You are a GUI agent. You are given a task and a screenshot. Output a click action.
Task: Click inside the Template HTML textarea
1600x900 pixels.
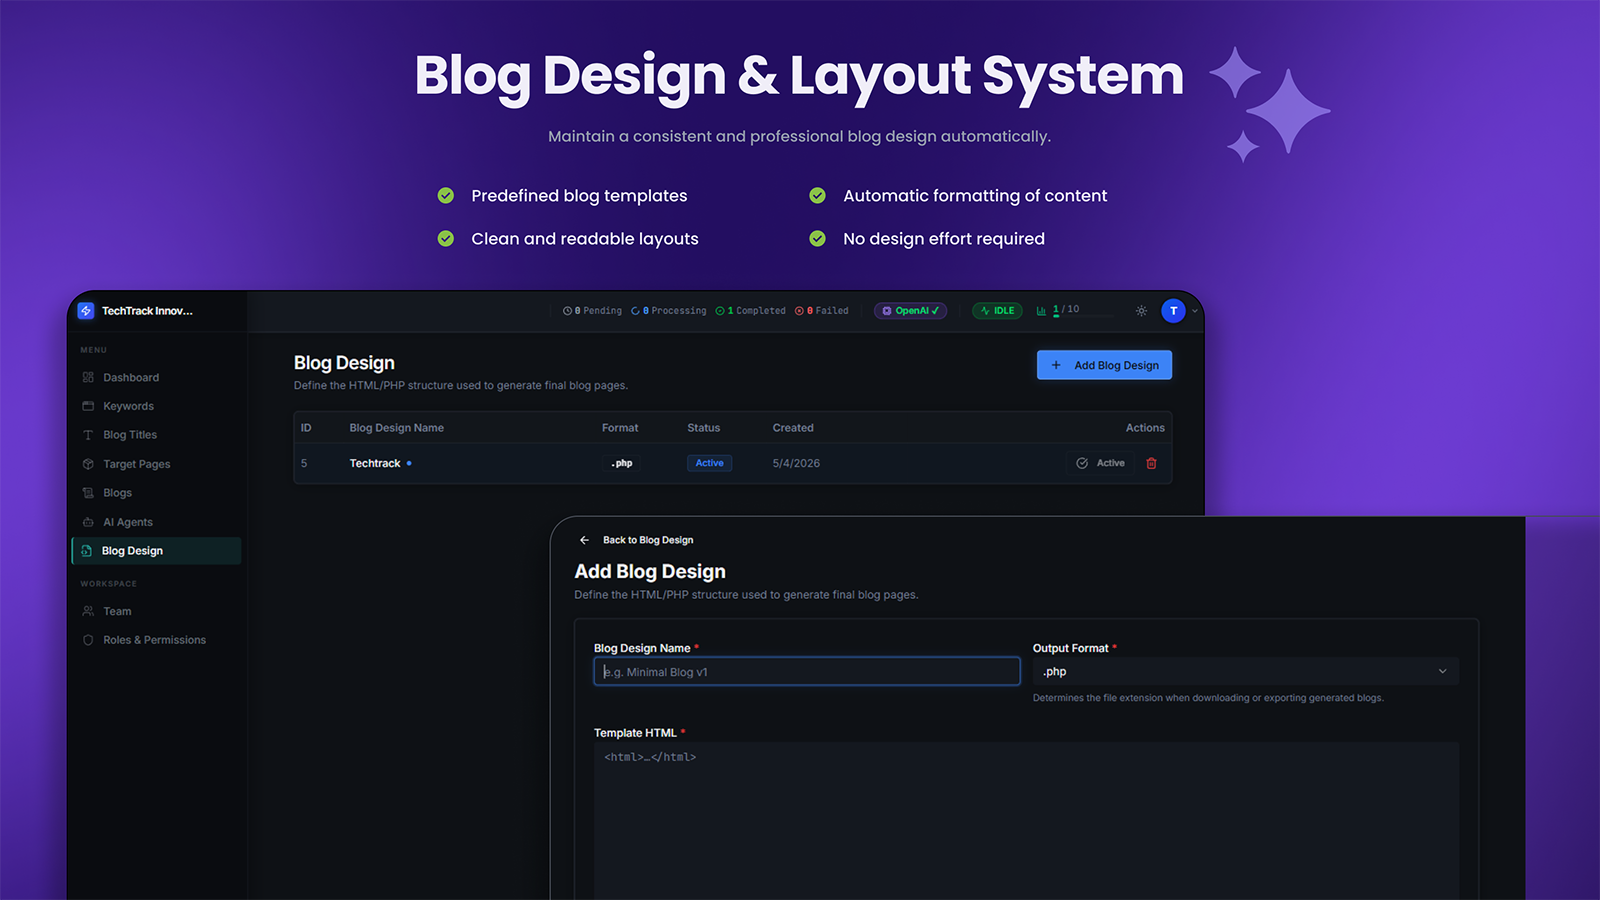tap(1026, 820)
